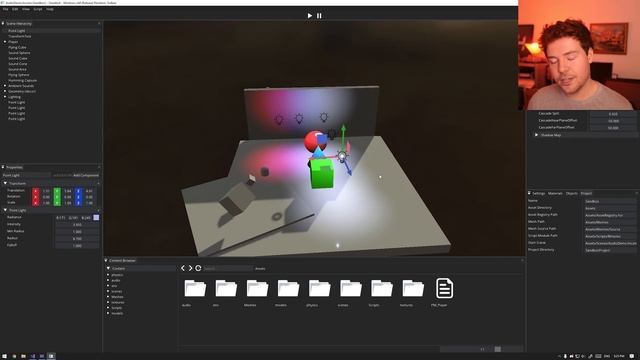This screenshot has width=640, height=360.
Task: Open the Script menu
Action: coord(38,9)
